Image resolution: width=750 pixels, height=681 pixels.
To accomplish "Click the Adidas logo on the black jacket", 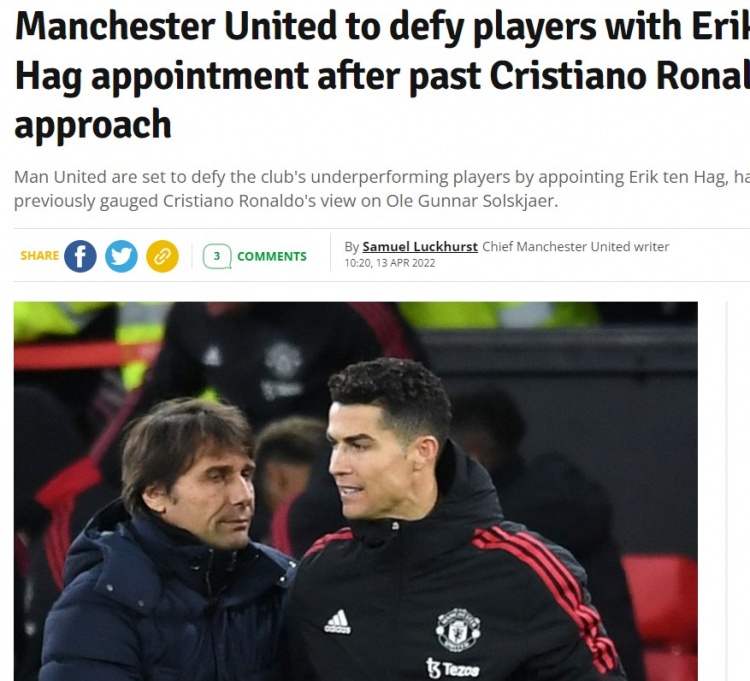I will click(x=338, y=622).
